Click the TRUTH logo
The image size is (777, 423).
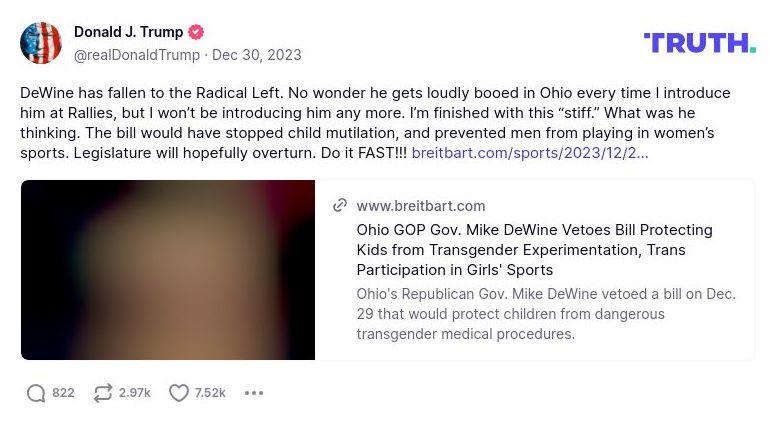(699, 43)
